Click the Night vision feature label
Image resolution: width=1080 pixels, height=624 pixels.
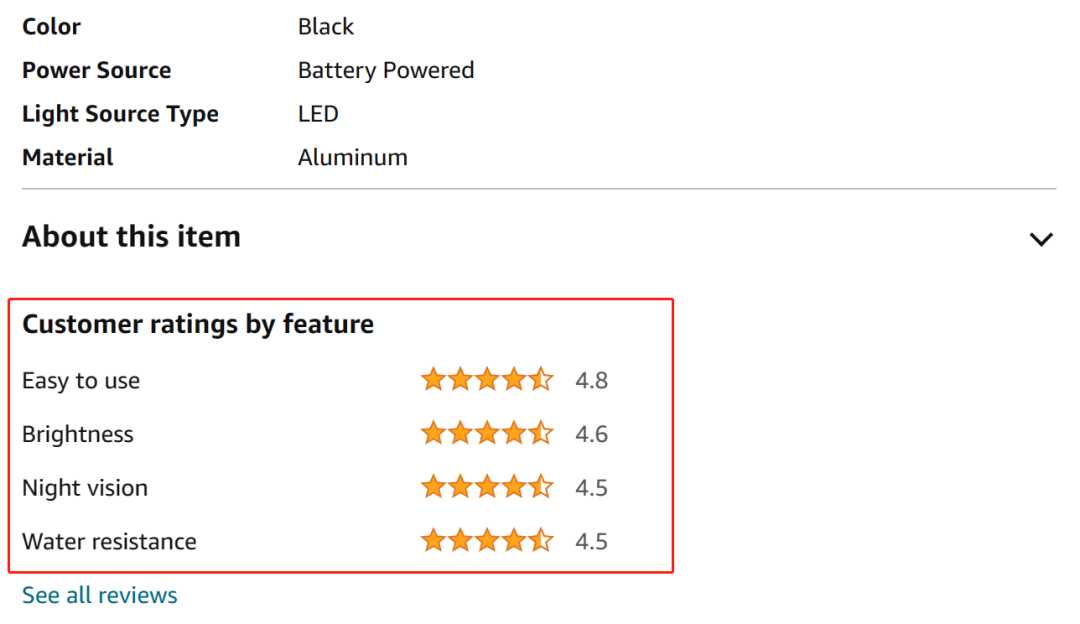[85, 488]
